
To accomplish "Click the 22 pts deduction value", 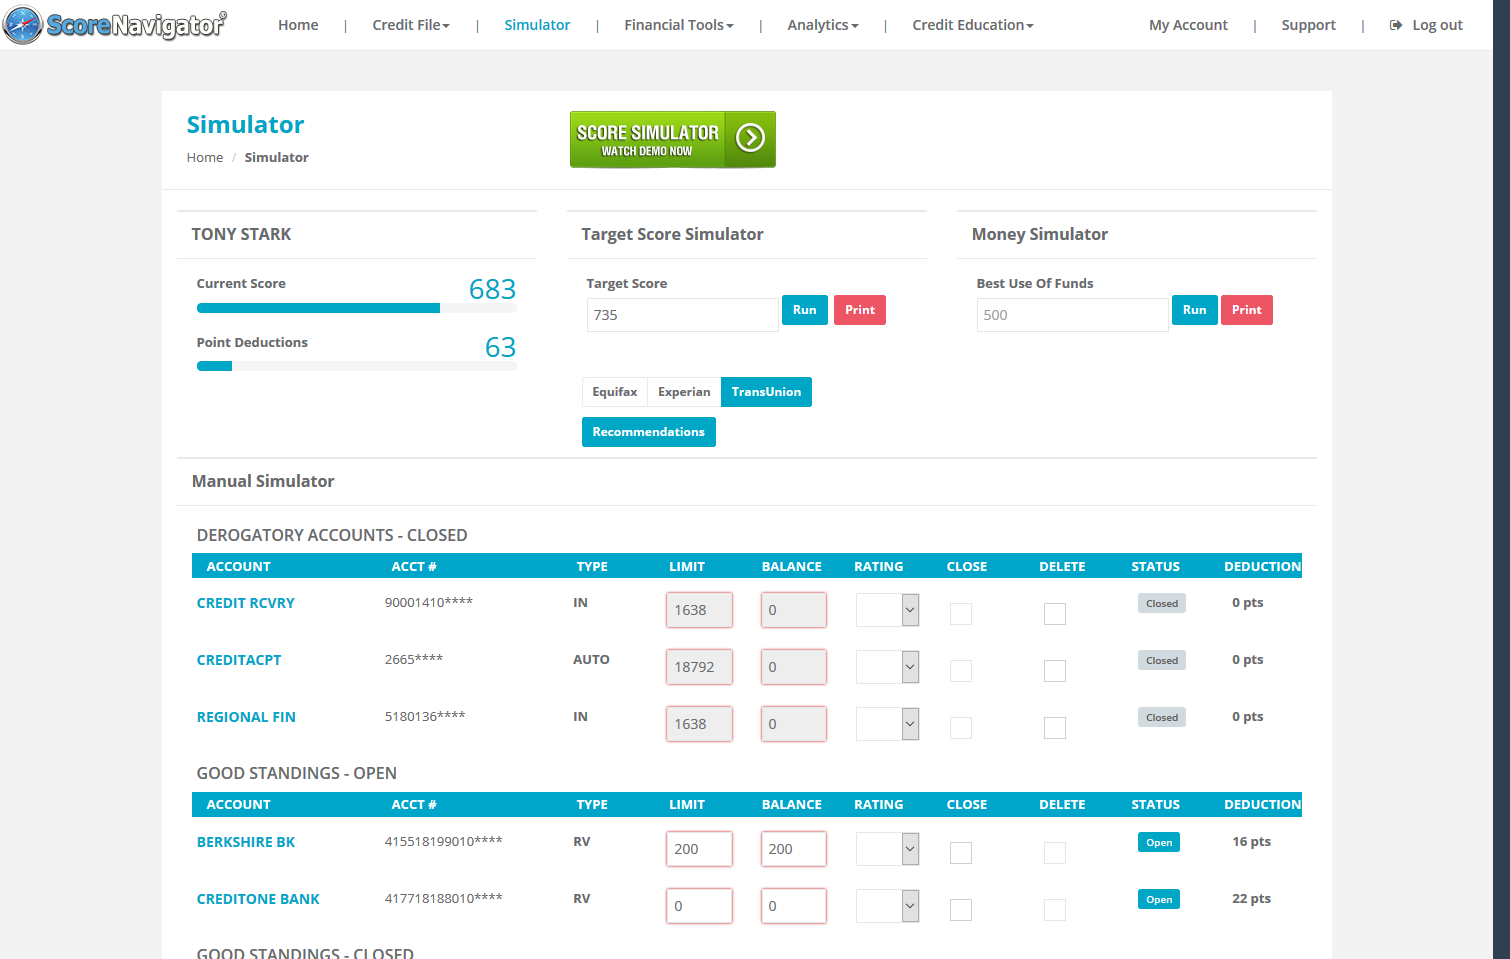I will [x=1251, y=899].
